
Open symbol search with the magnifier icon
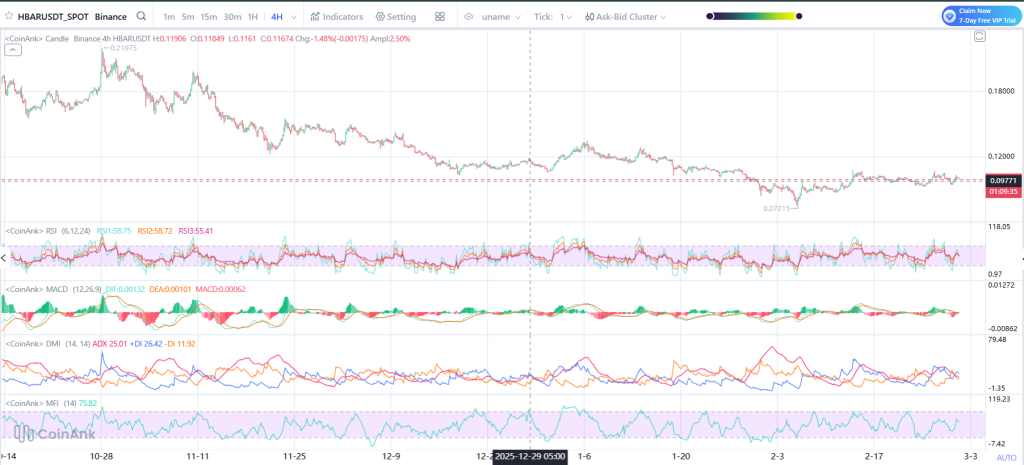(x=141, y=17)
